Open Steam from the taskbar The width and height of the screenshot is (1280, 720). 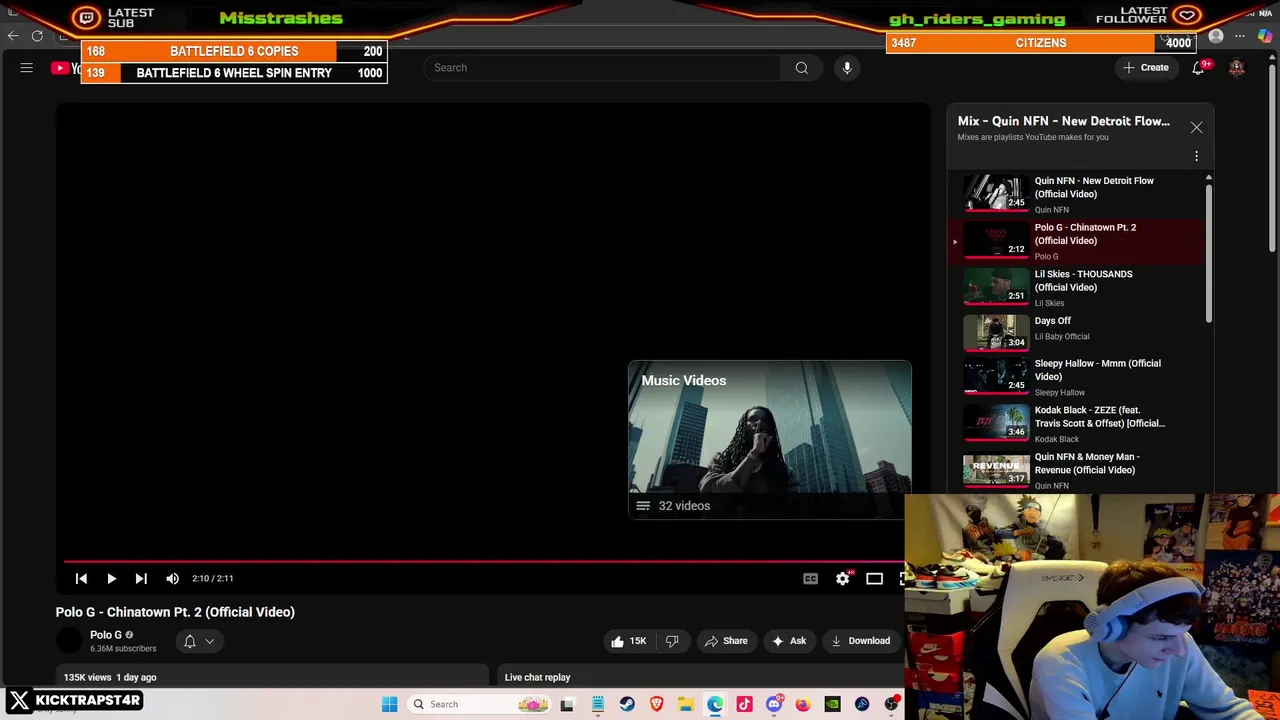(x=627, y=704)
